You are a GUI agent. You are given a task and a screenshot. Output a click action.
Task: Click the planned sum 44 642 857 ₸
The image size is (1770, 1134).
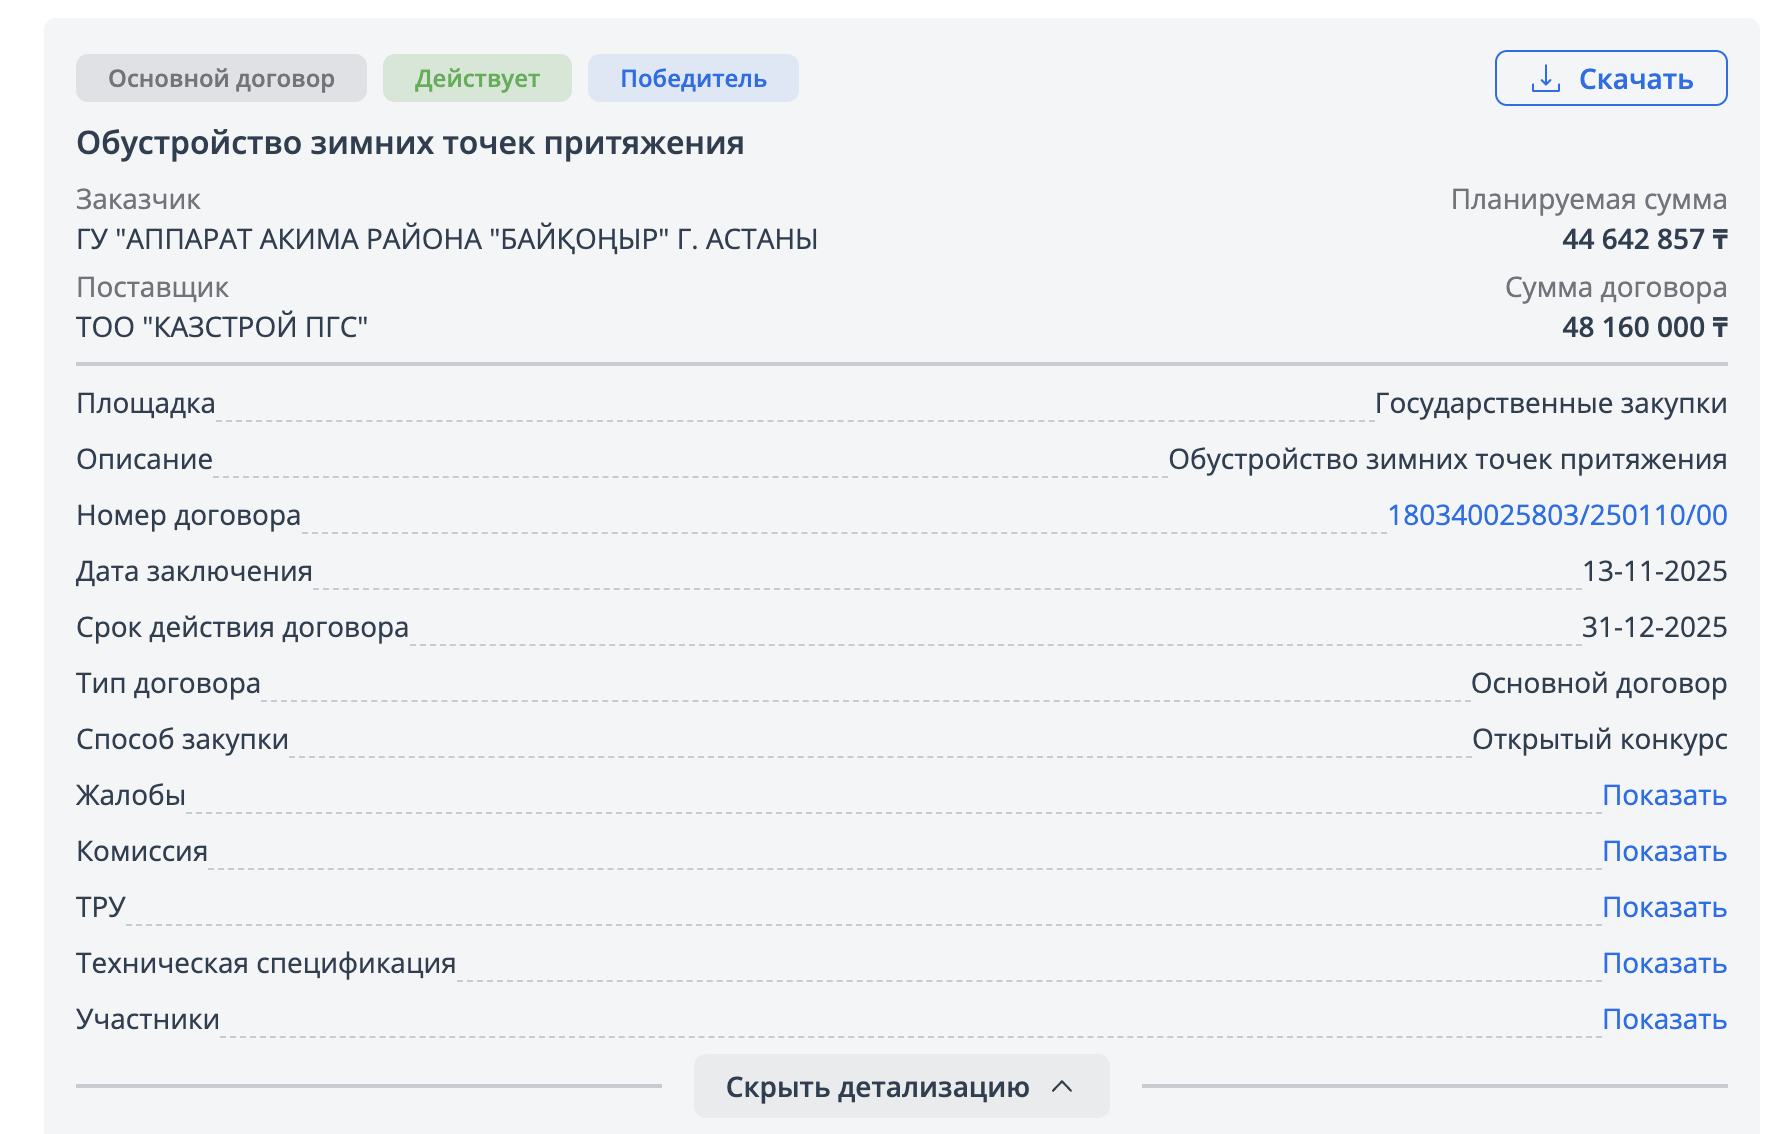[x=1643, y=239]
